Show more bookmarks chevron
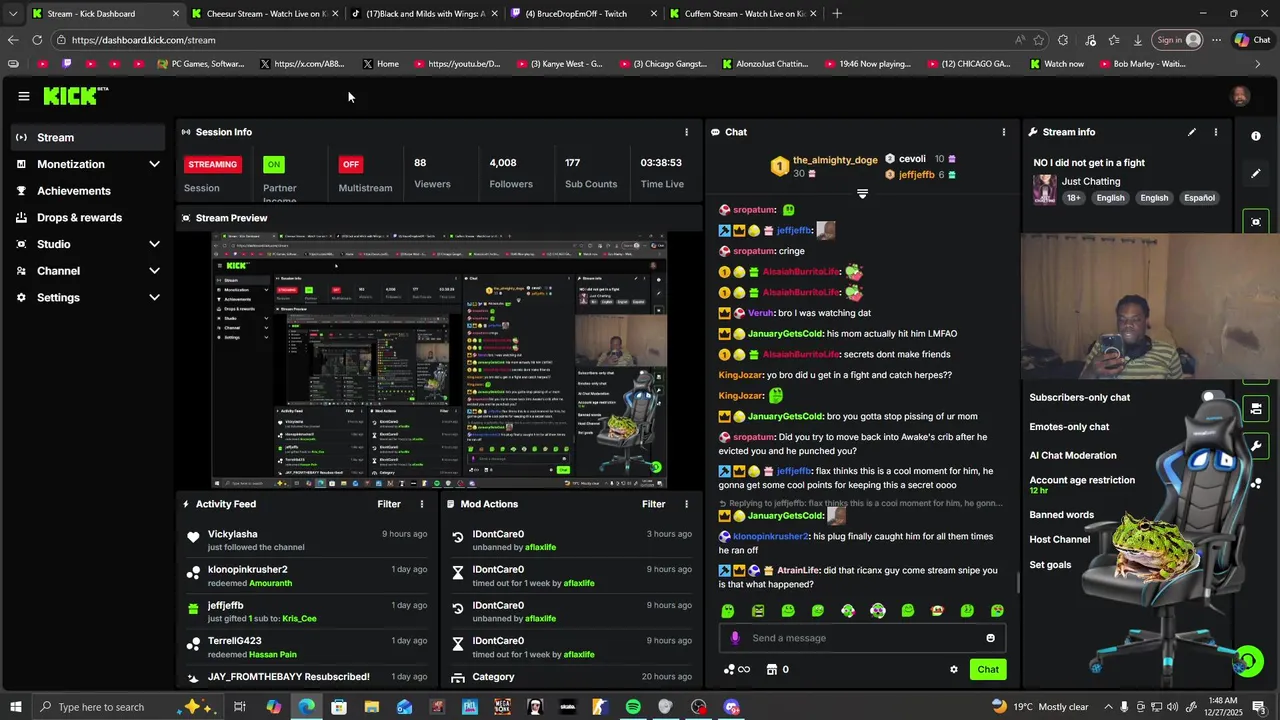Image resolution: width=1280 pixels, height=720 pixels. click(x=1257, y=64)
